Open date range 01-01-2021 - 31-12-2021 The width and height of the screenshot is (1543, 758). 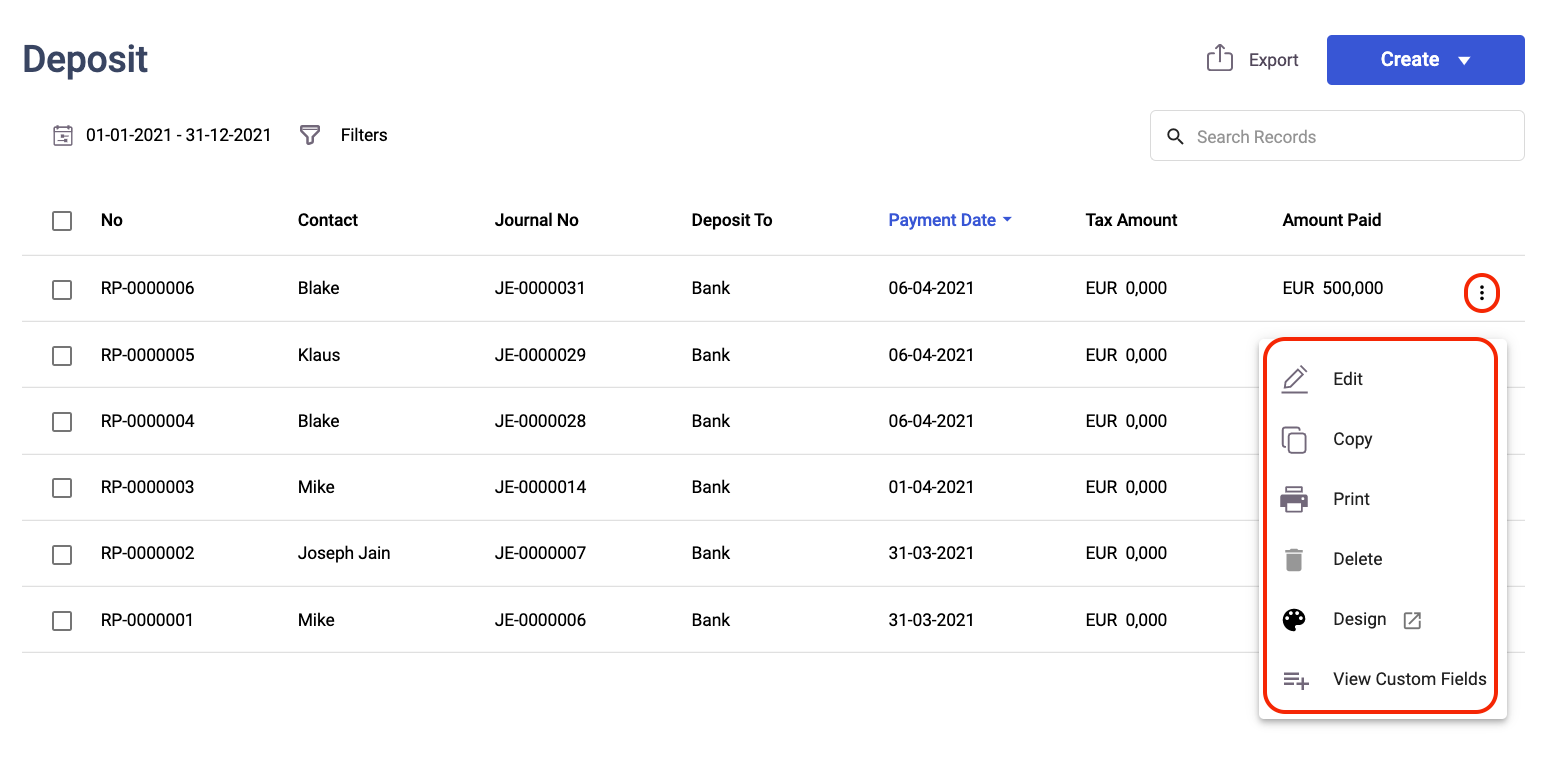[x=178, y=135]
